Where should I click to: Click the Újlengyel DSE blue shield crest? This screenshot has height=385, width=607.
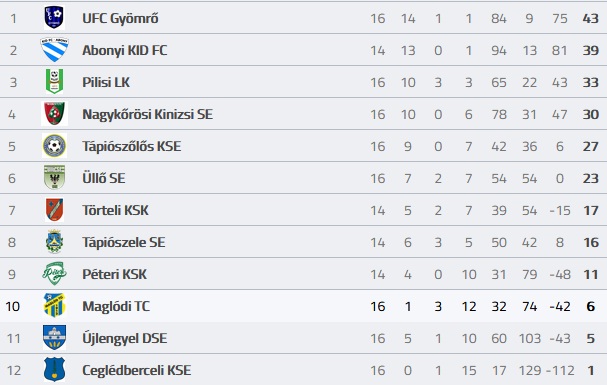coord(54,337)
